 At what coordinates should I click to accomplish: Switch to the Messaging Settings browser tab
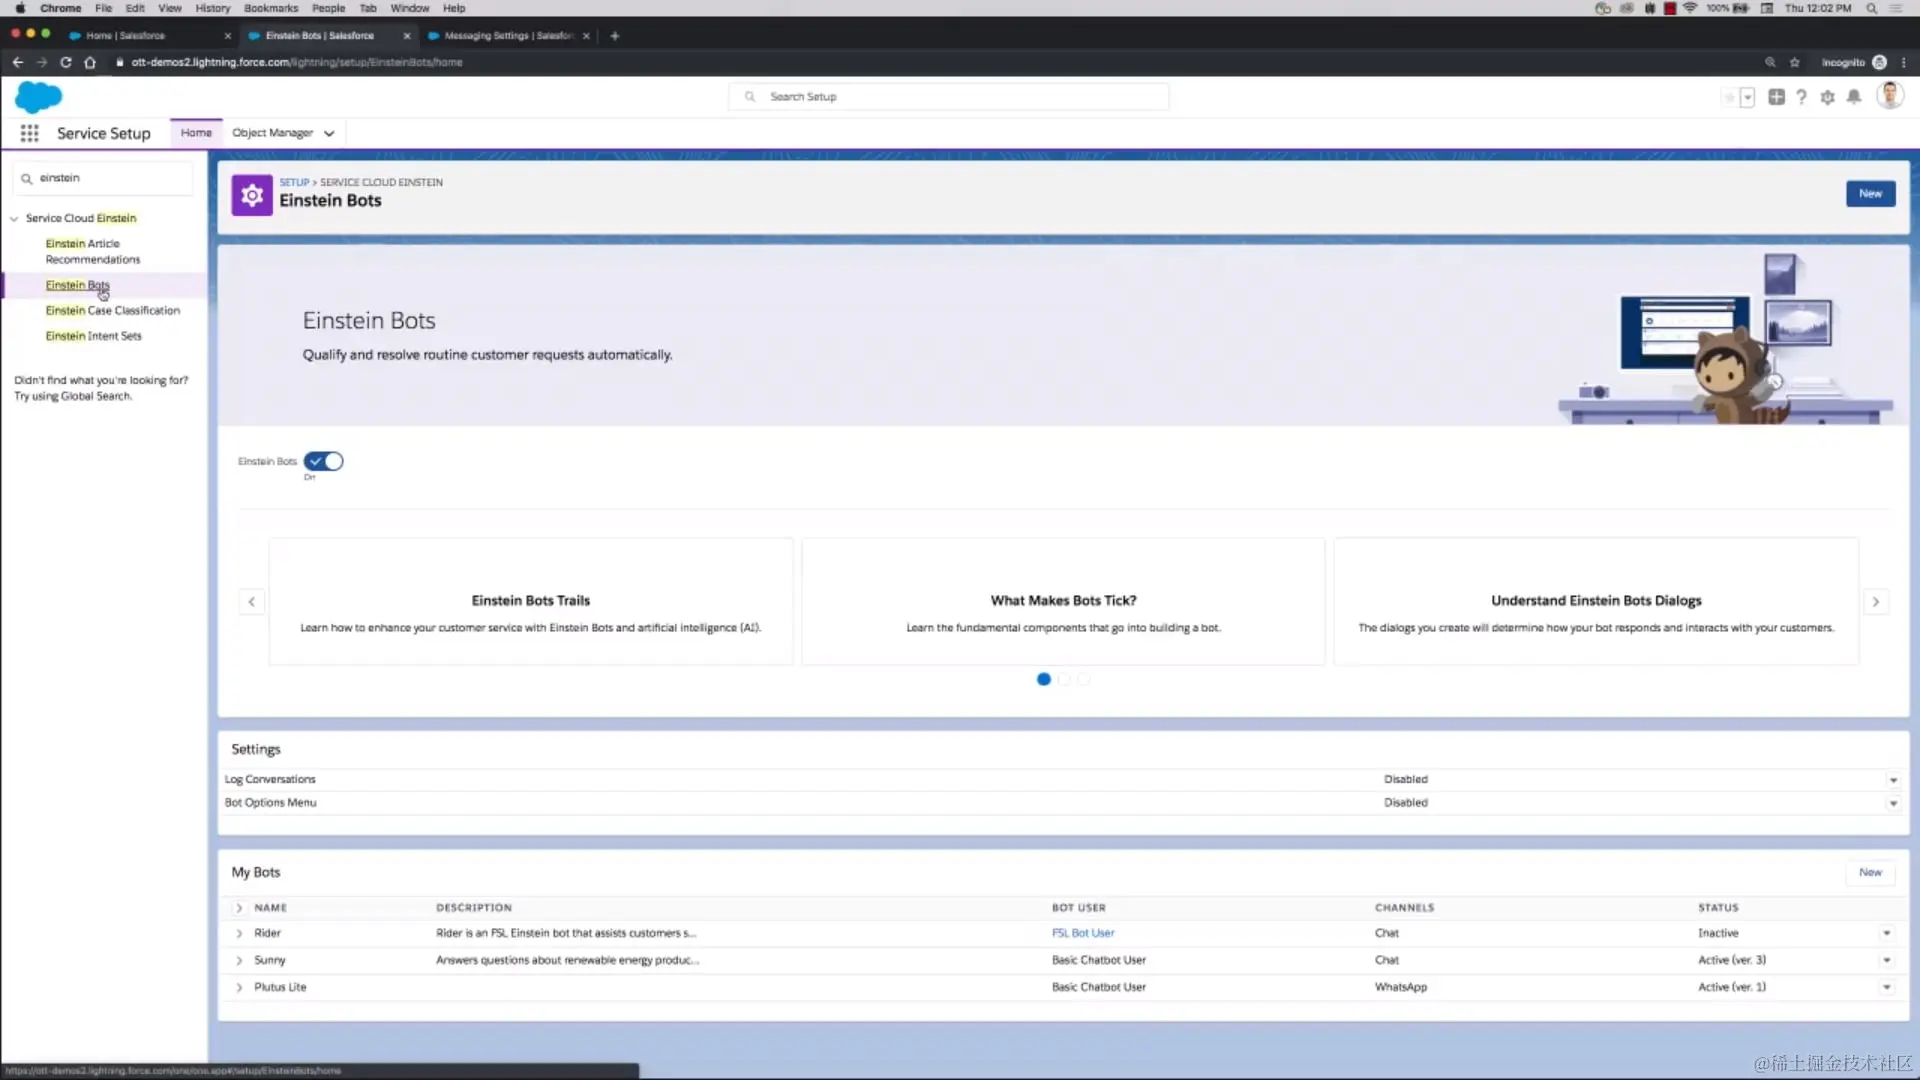click(x=500, y=35)
